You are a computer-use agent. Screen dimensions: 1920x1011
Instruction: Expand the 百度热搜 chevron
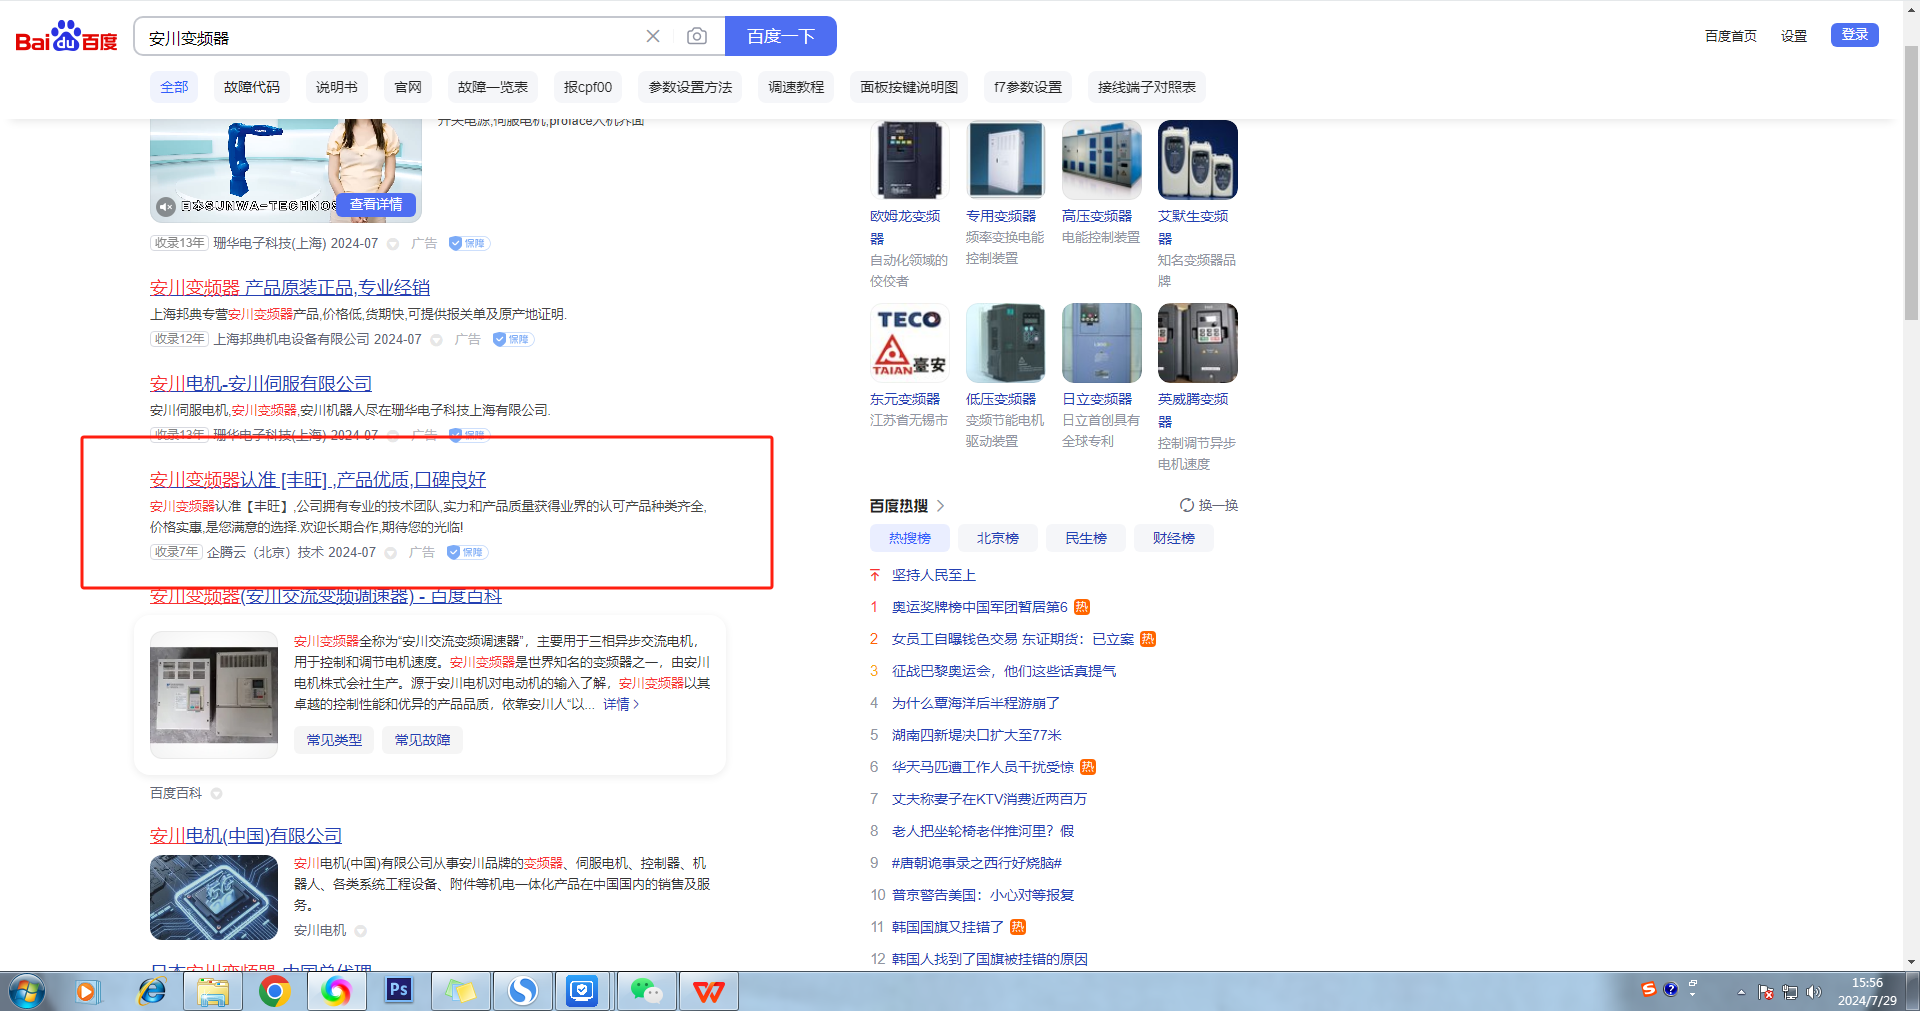click(x=940, y=506)
